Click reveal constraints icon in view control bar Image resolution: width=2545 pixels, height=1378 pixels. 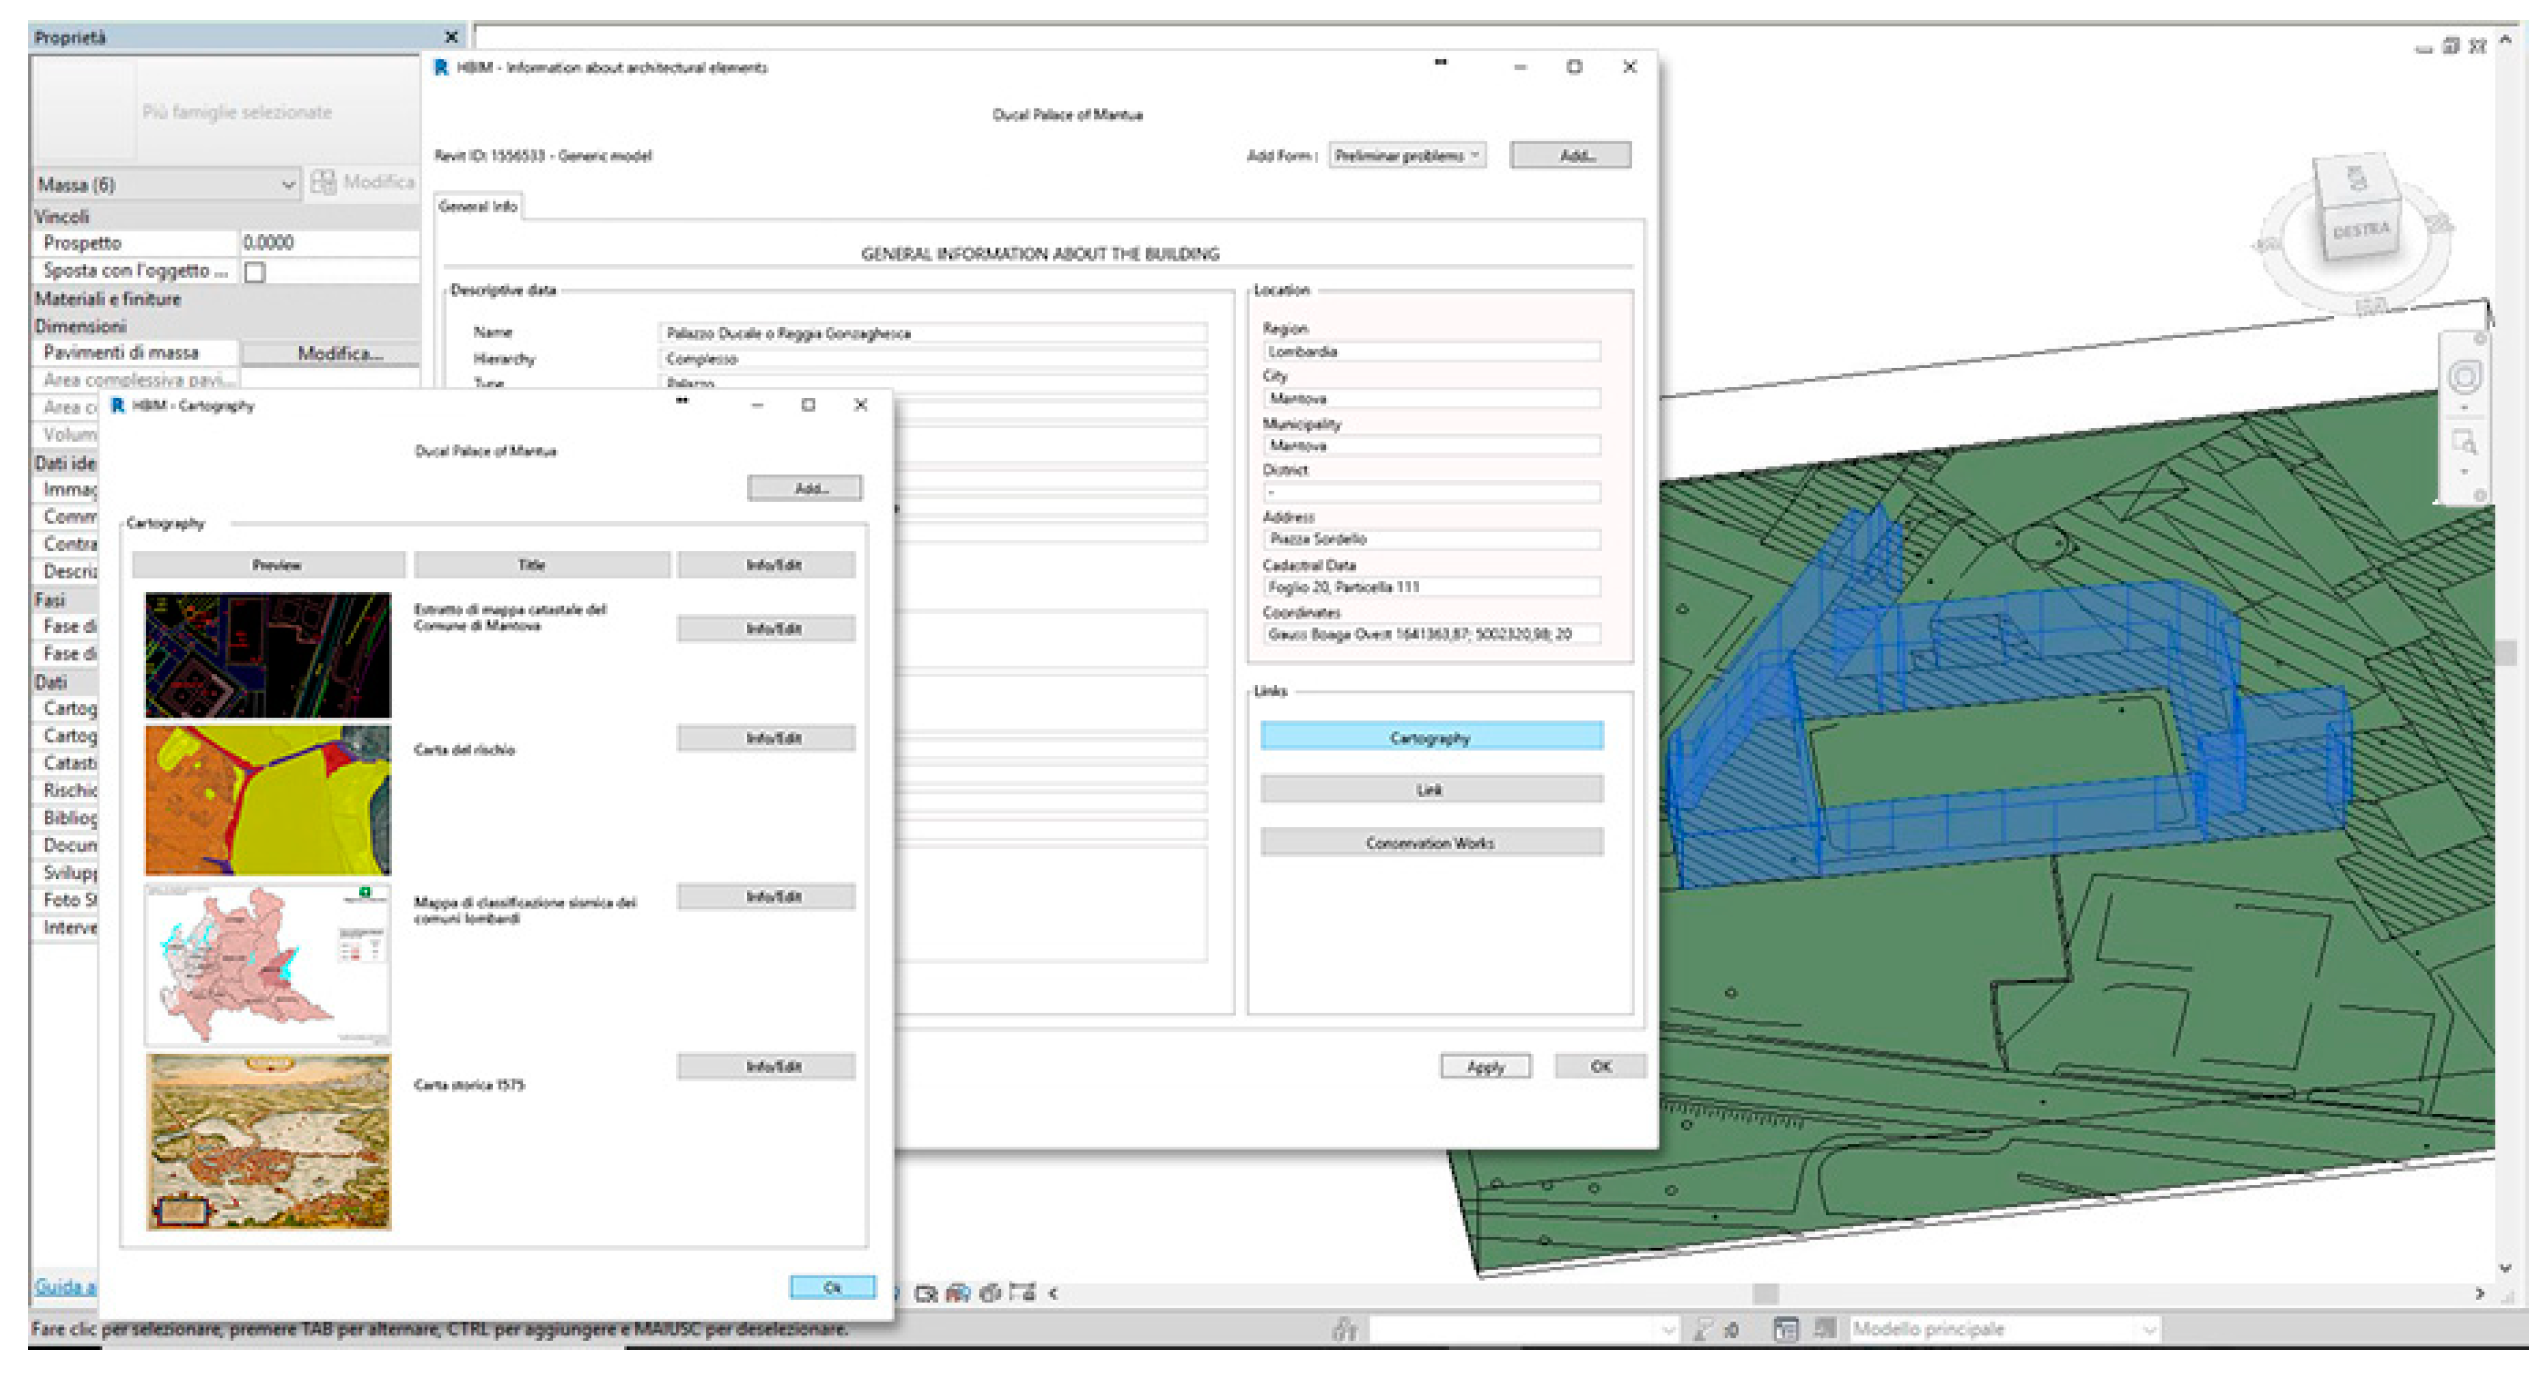pos(1023,1294)
